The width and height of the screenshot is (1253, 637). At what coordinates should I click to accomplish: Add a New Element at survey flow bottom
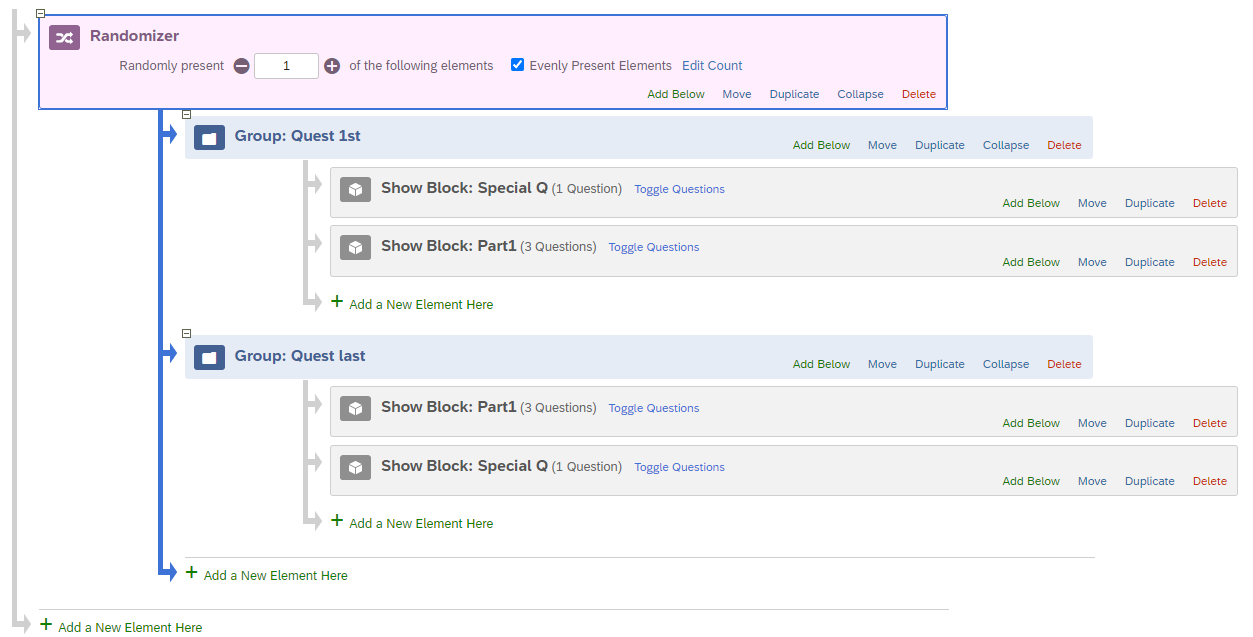coord(121,627)
